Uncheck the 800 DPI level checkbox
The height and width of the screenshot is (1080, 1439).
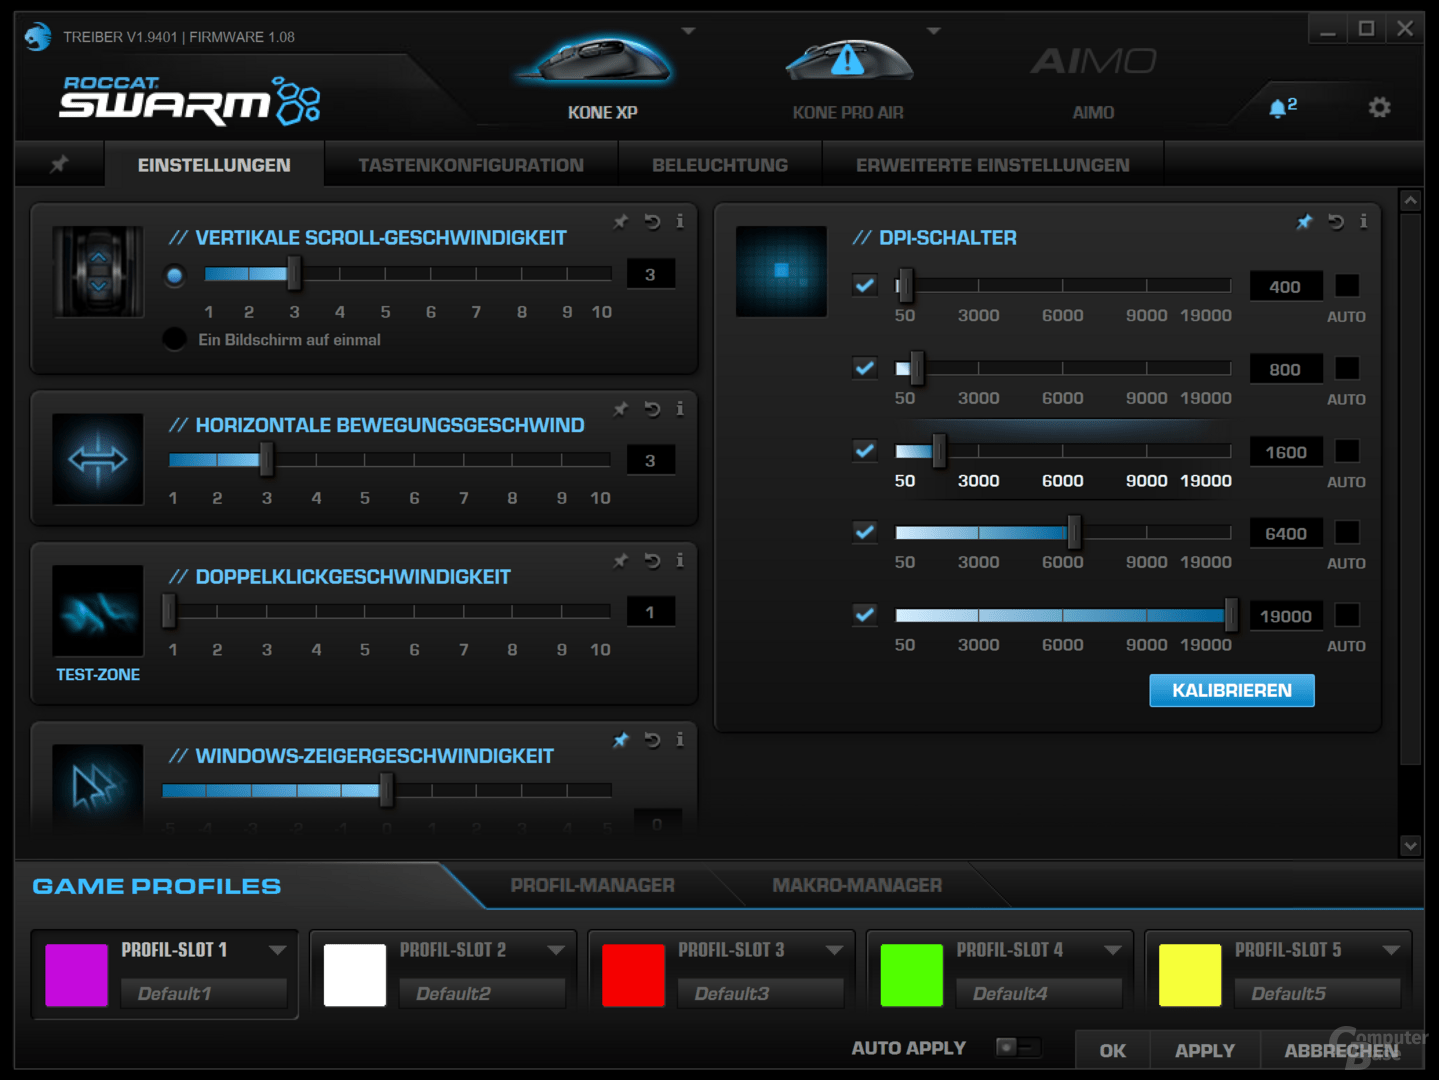pyautogui.click(x=865, y=368)
